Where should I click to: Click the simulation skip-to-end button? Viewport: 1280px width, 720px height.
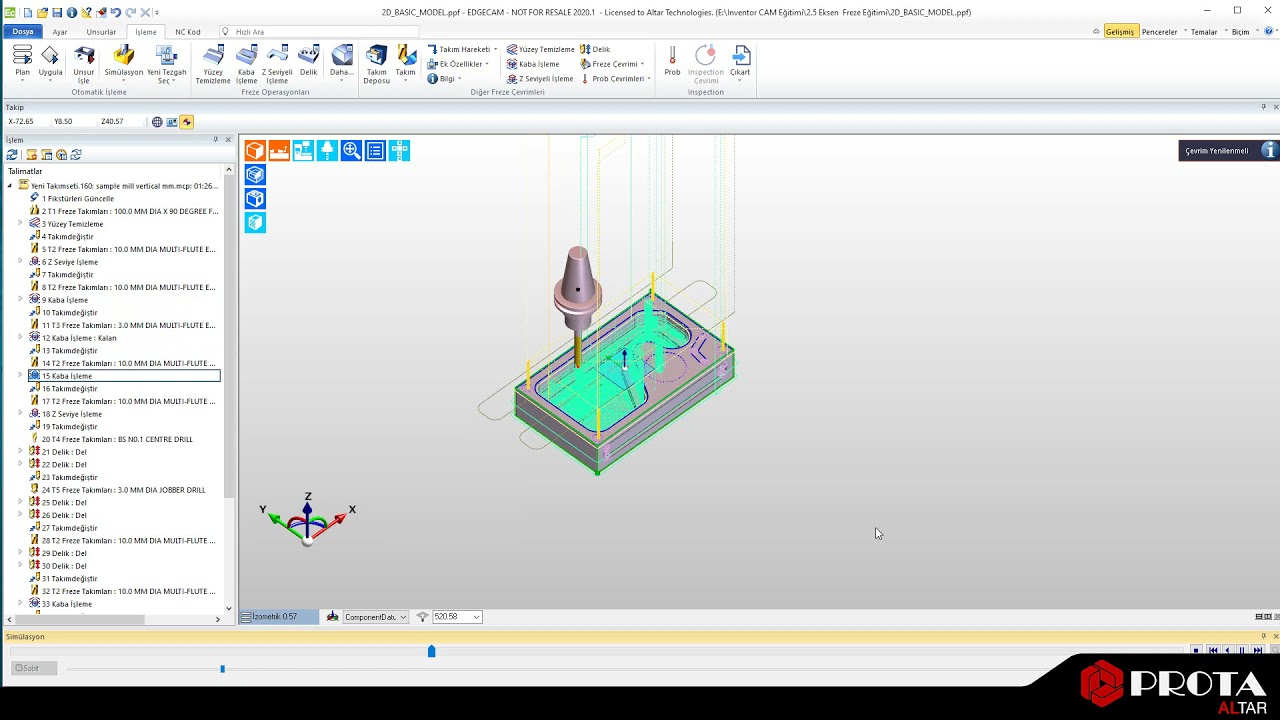coord(1258,650)
